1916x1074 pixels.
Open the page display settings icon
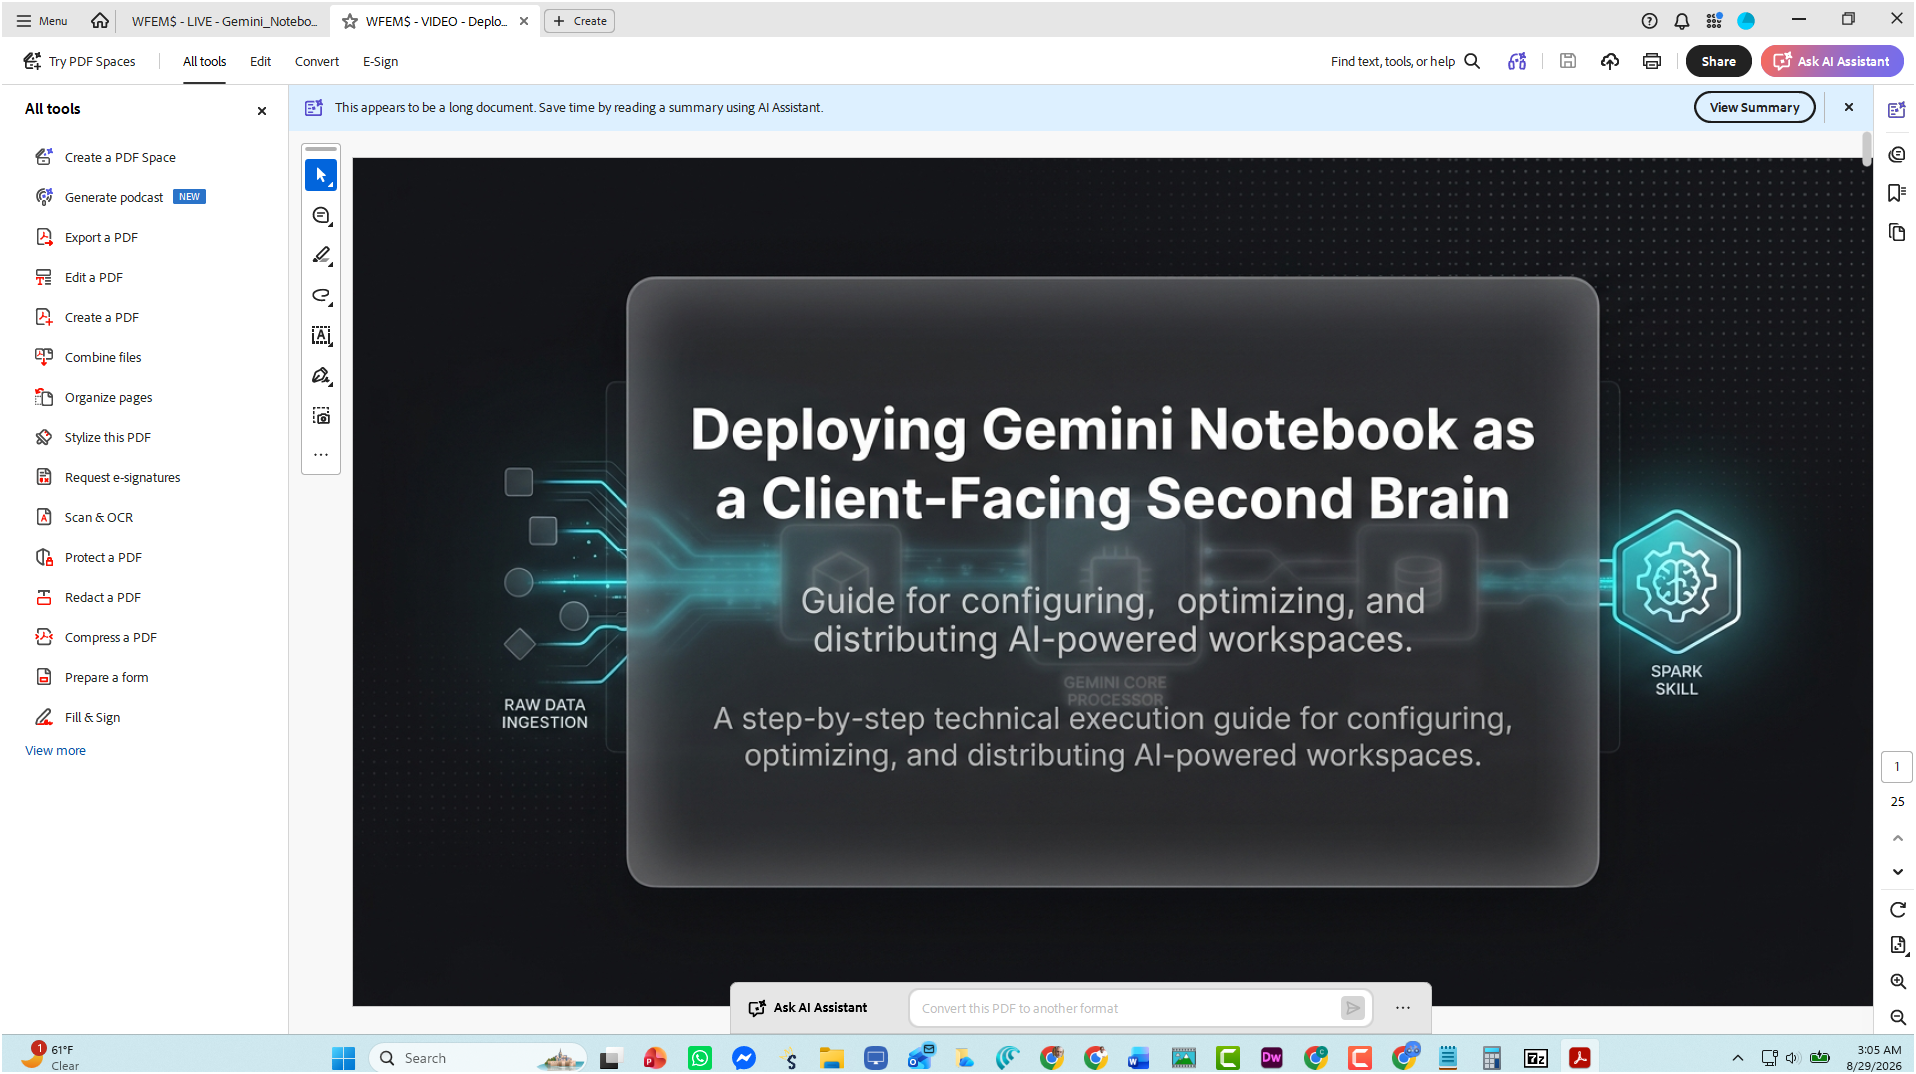point(1898,946)
